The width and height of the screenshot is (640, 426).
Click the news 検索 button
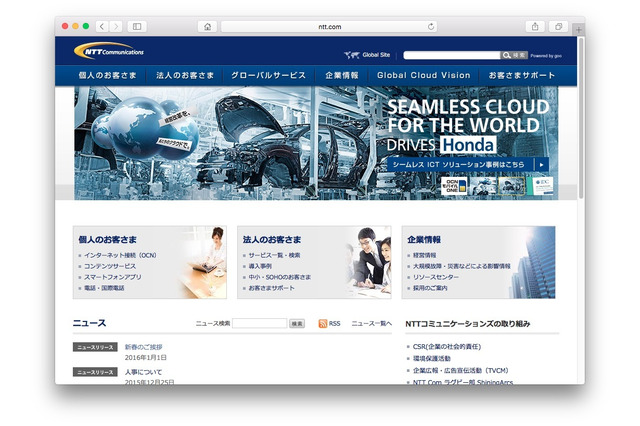[x=297, y=324]
